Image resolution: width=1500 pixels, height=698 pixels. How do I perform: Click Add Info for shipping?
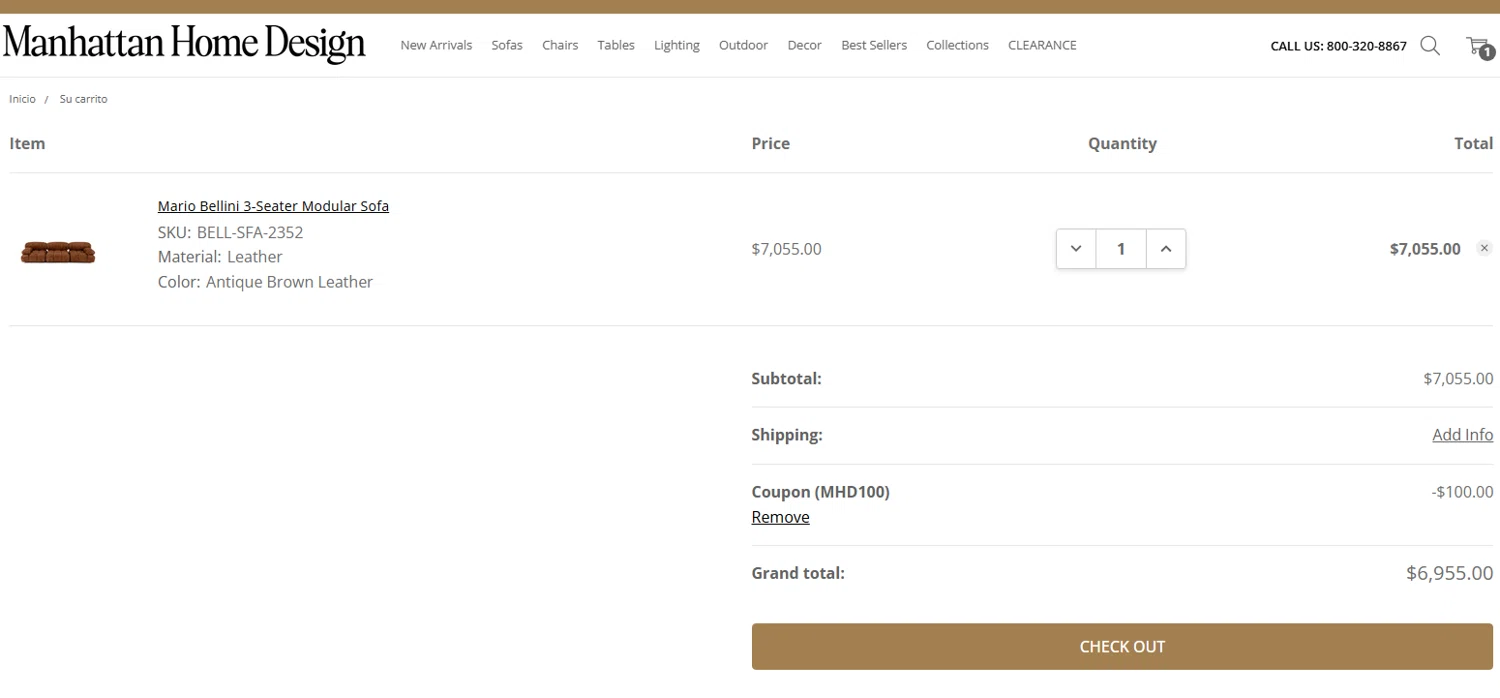(1462, 435)
